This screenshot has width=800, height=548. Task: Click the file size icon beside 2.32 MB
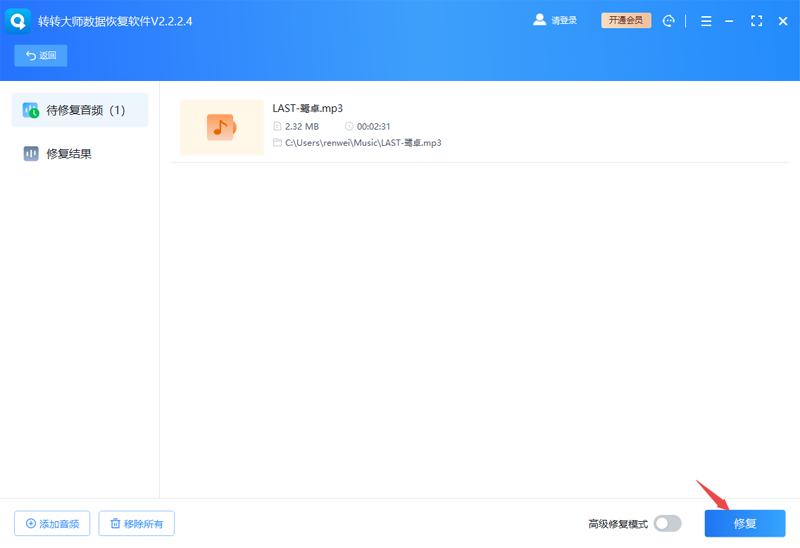point(277,126)
